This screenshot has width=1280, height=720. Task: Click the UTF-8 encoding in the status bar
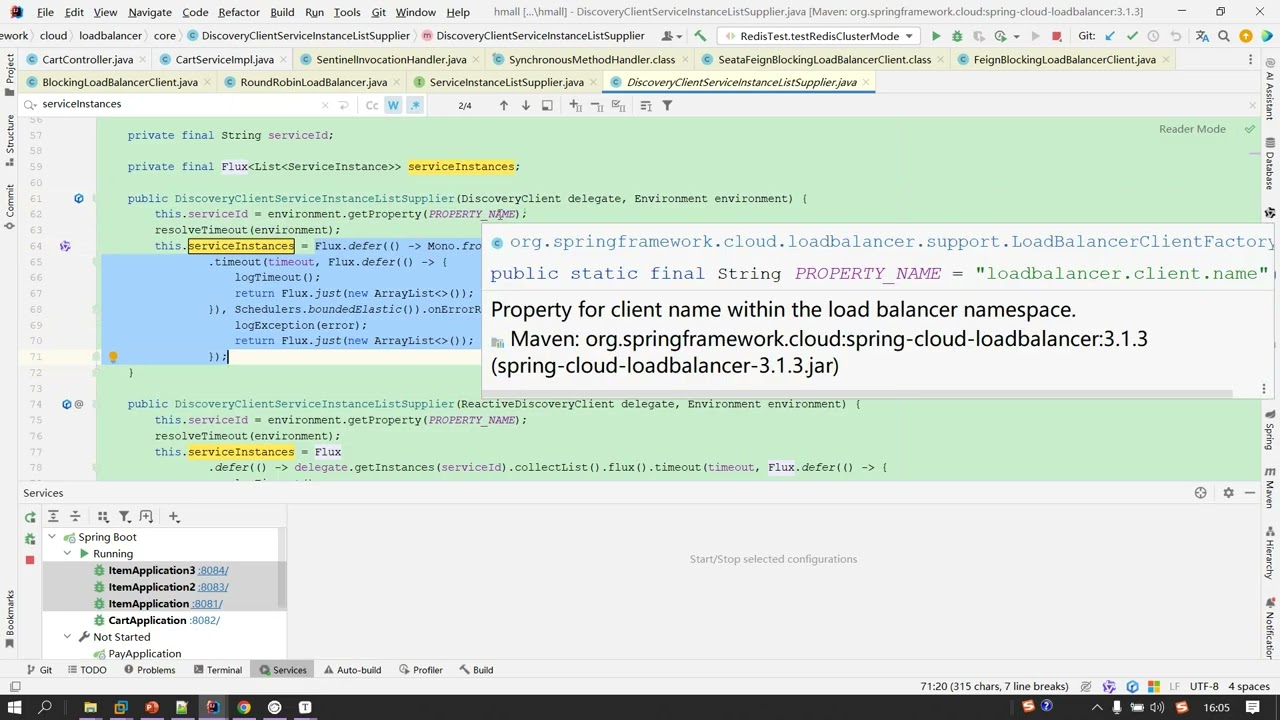coord(1204,687)
